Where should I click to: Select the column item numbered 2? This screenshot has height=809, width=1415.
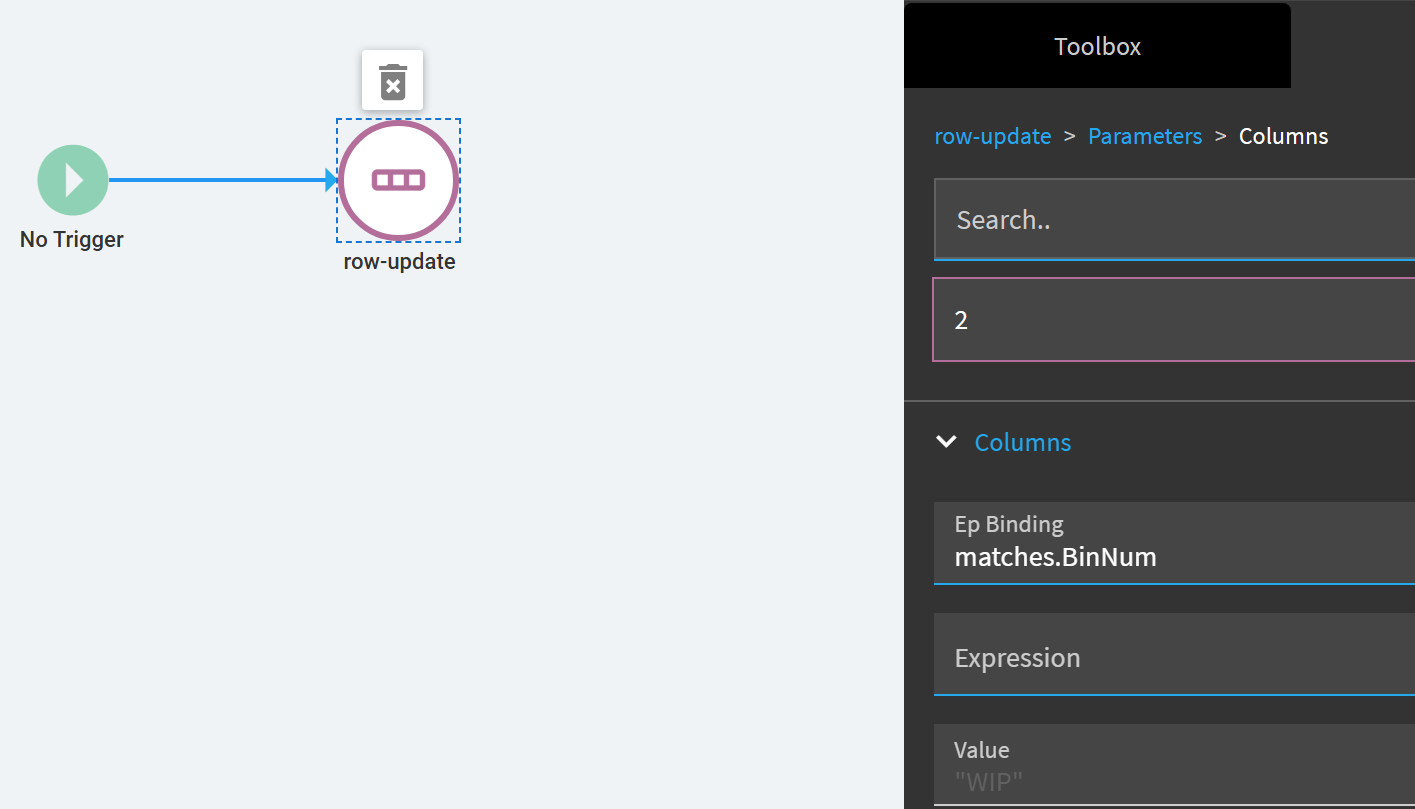pos(1174,320)
